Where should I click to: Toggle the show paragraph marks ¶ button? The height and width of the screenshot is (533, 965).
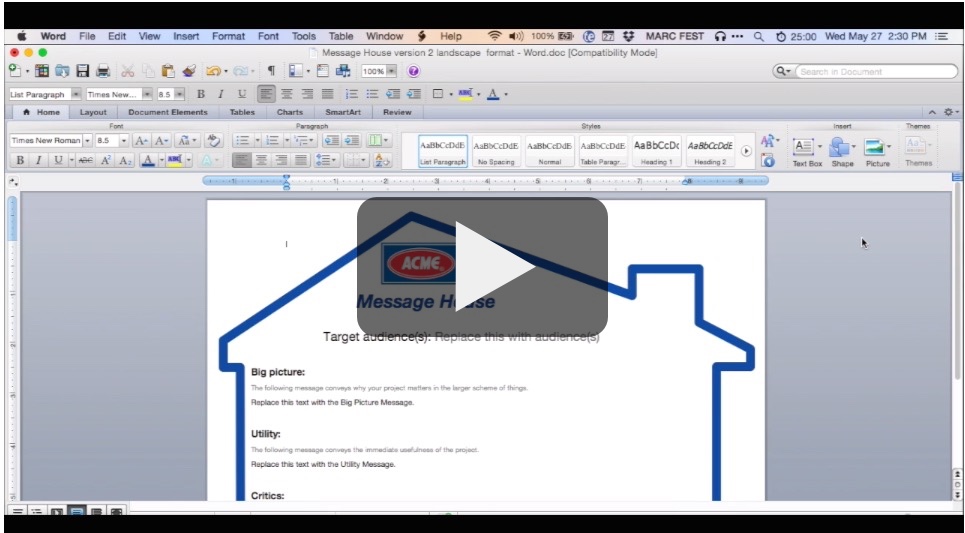(x=271, y=71)
